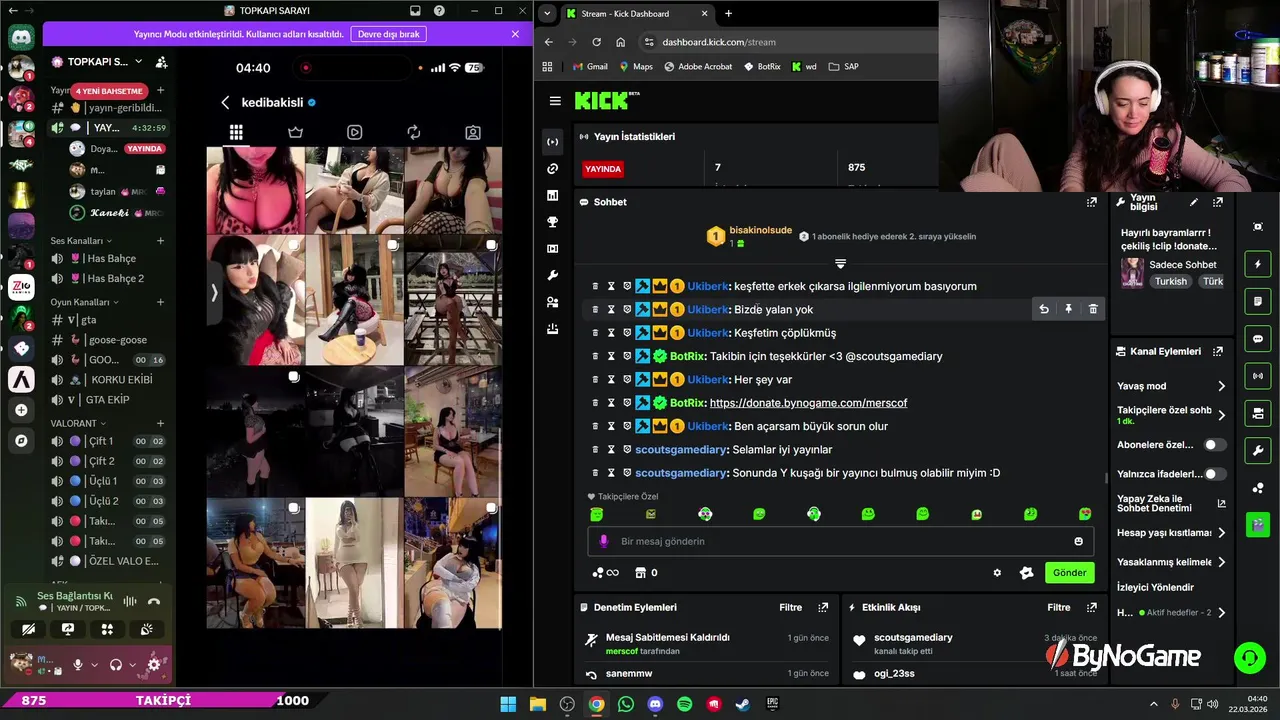Delete the 'Bizde yalan yok' chat message
The width and height of the screenshot is (1280, 720).
[x=1093, y=309]
